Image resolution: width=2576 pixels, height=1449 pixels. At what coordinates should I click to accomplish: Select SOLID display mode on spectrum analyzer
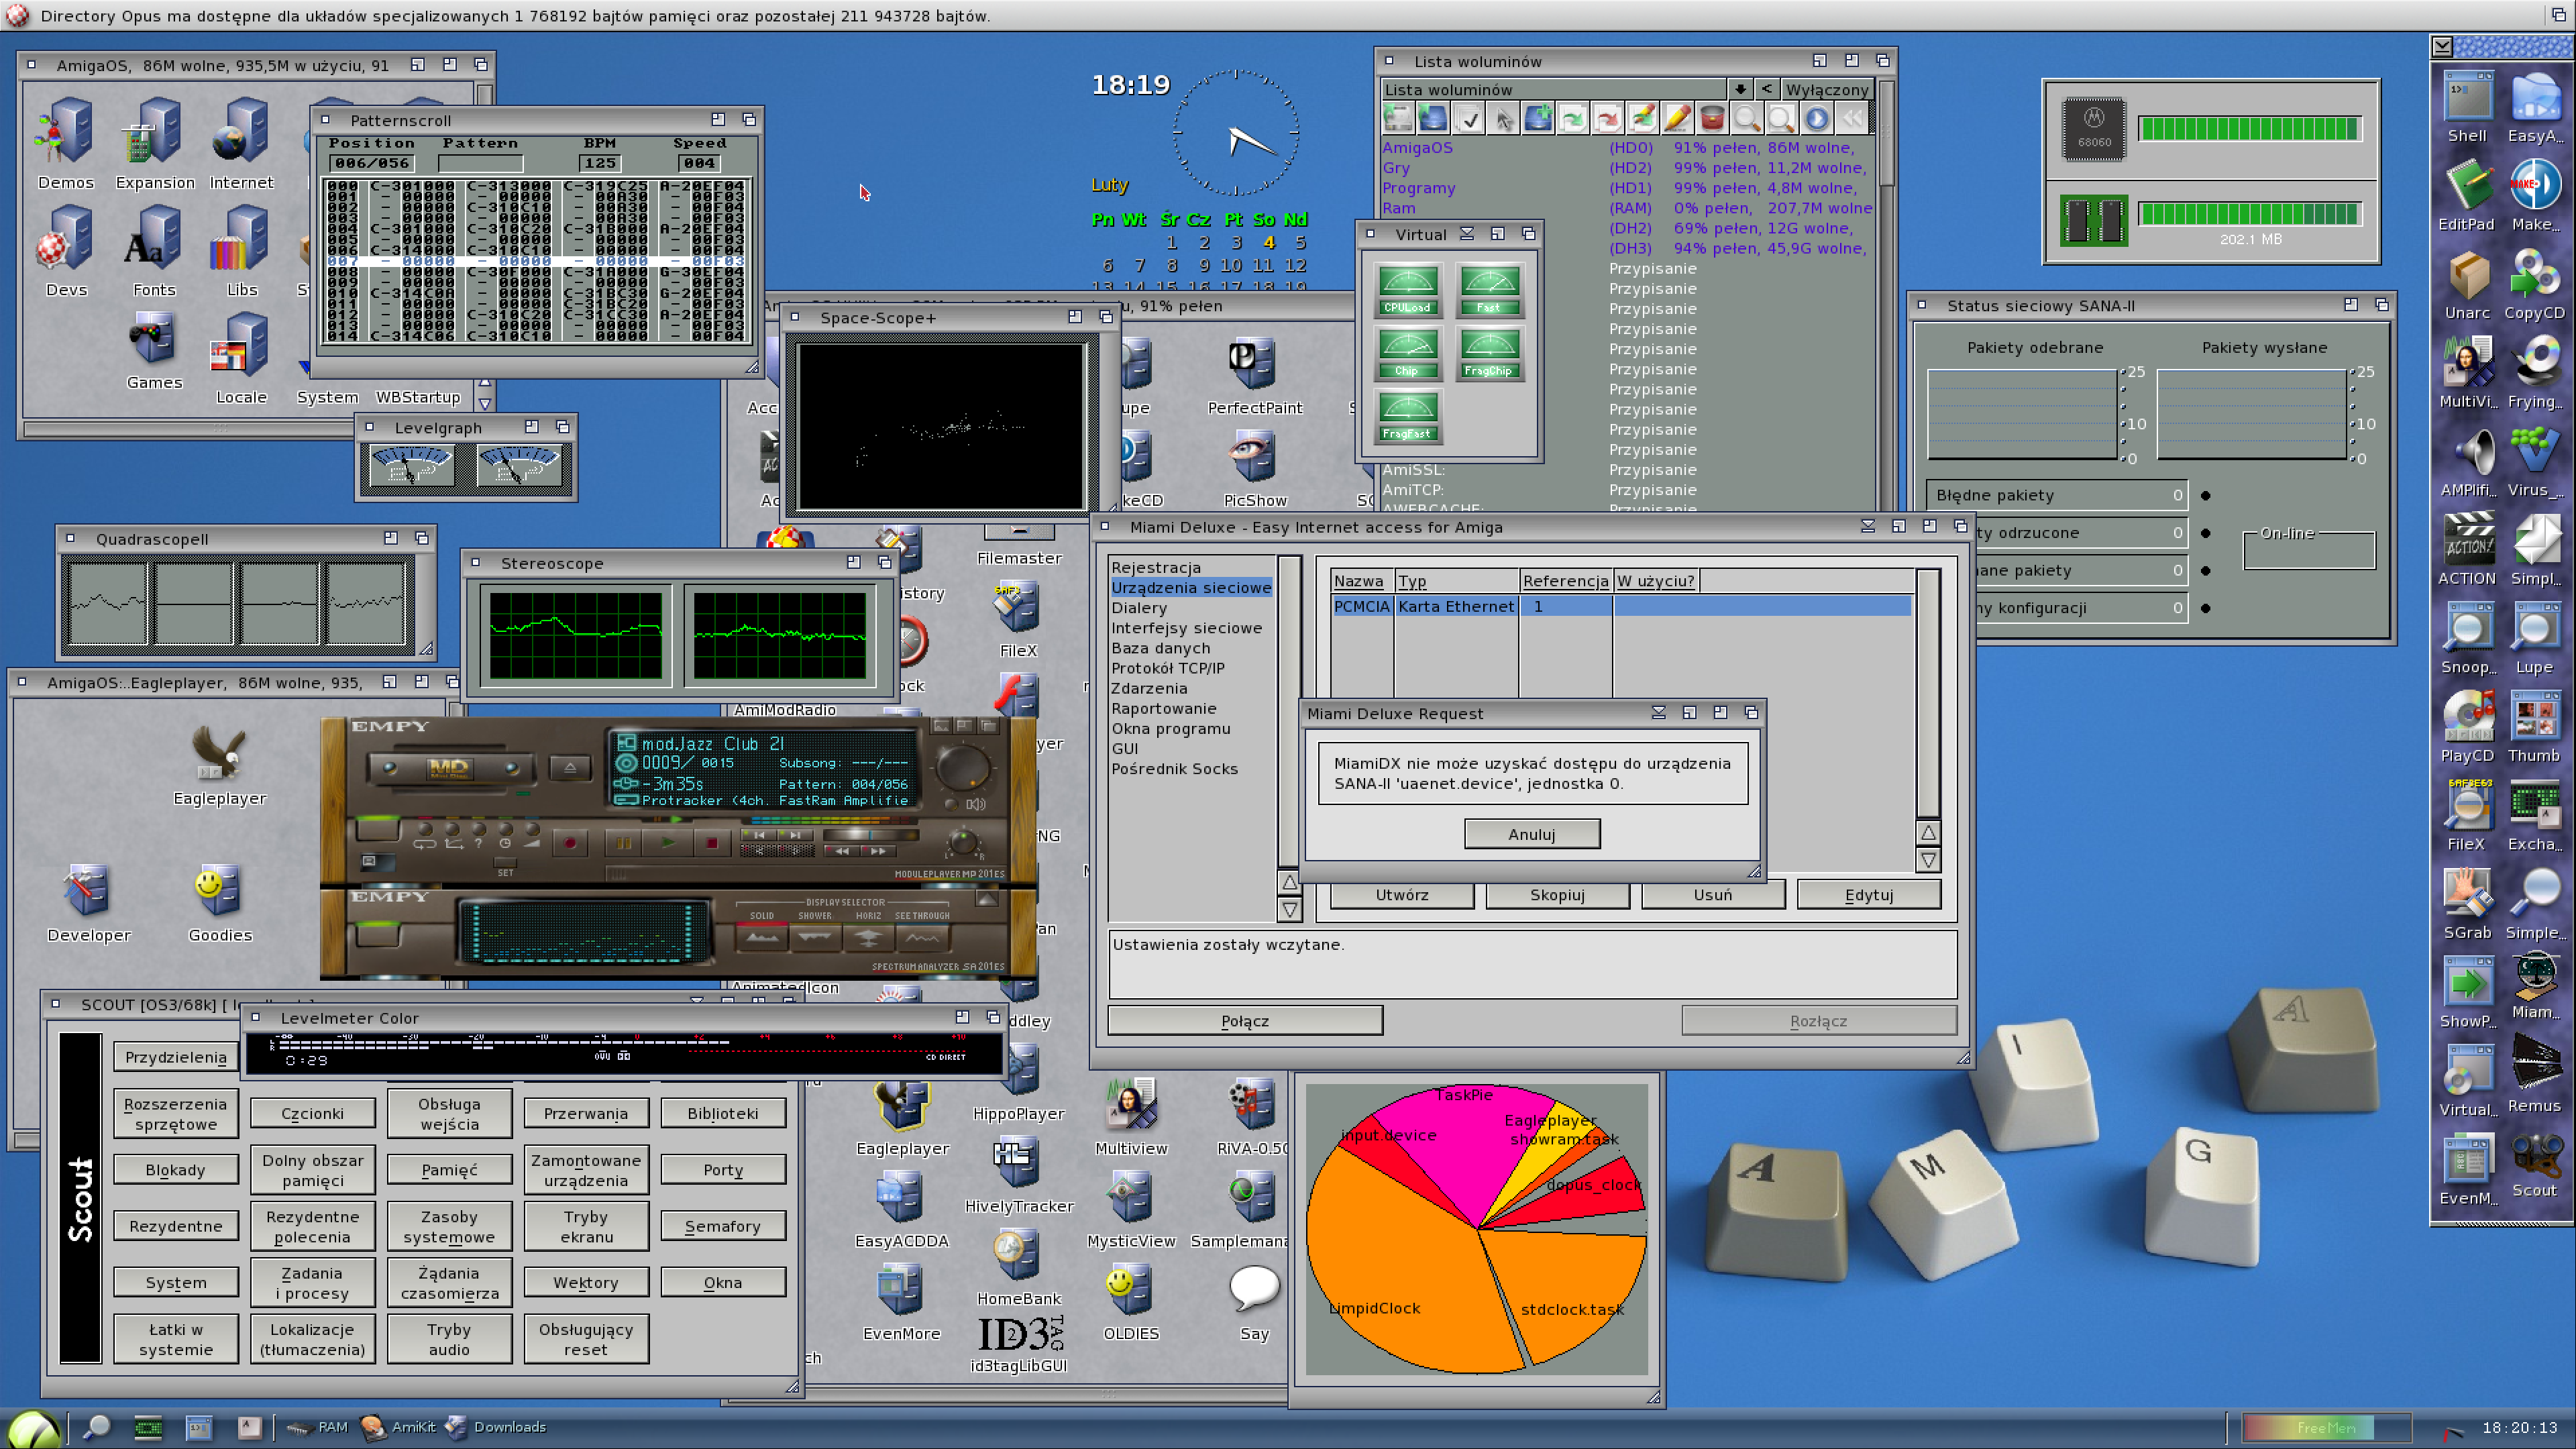pyautogui.click(x=762, y=938)
